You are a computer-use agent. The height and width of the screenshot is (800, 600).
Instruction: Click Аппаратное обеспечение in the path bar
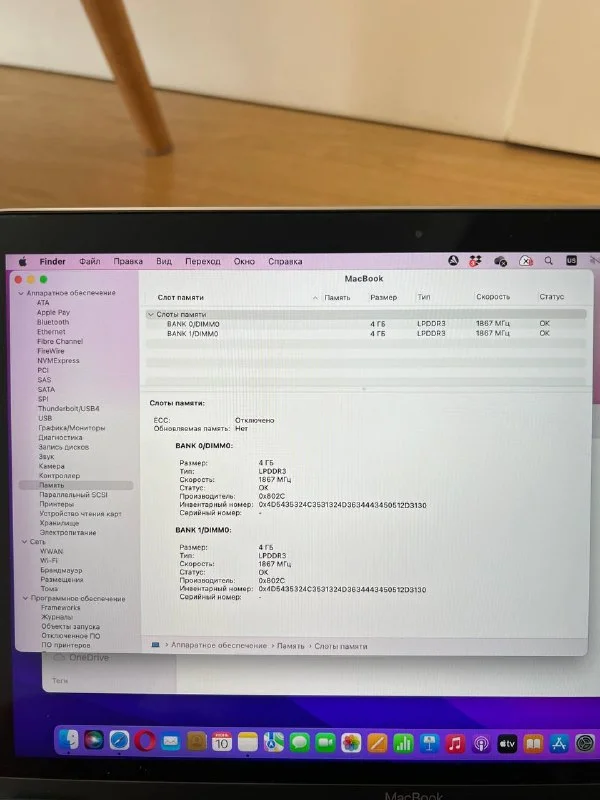click(219, 645)
